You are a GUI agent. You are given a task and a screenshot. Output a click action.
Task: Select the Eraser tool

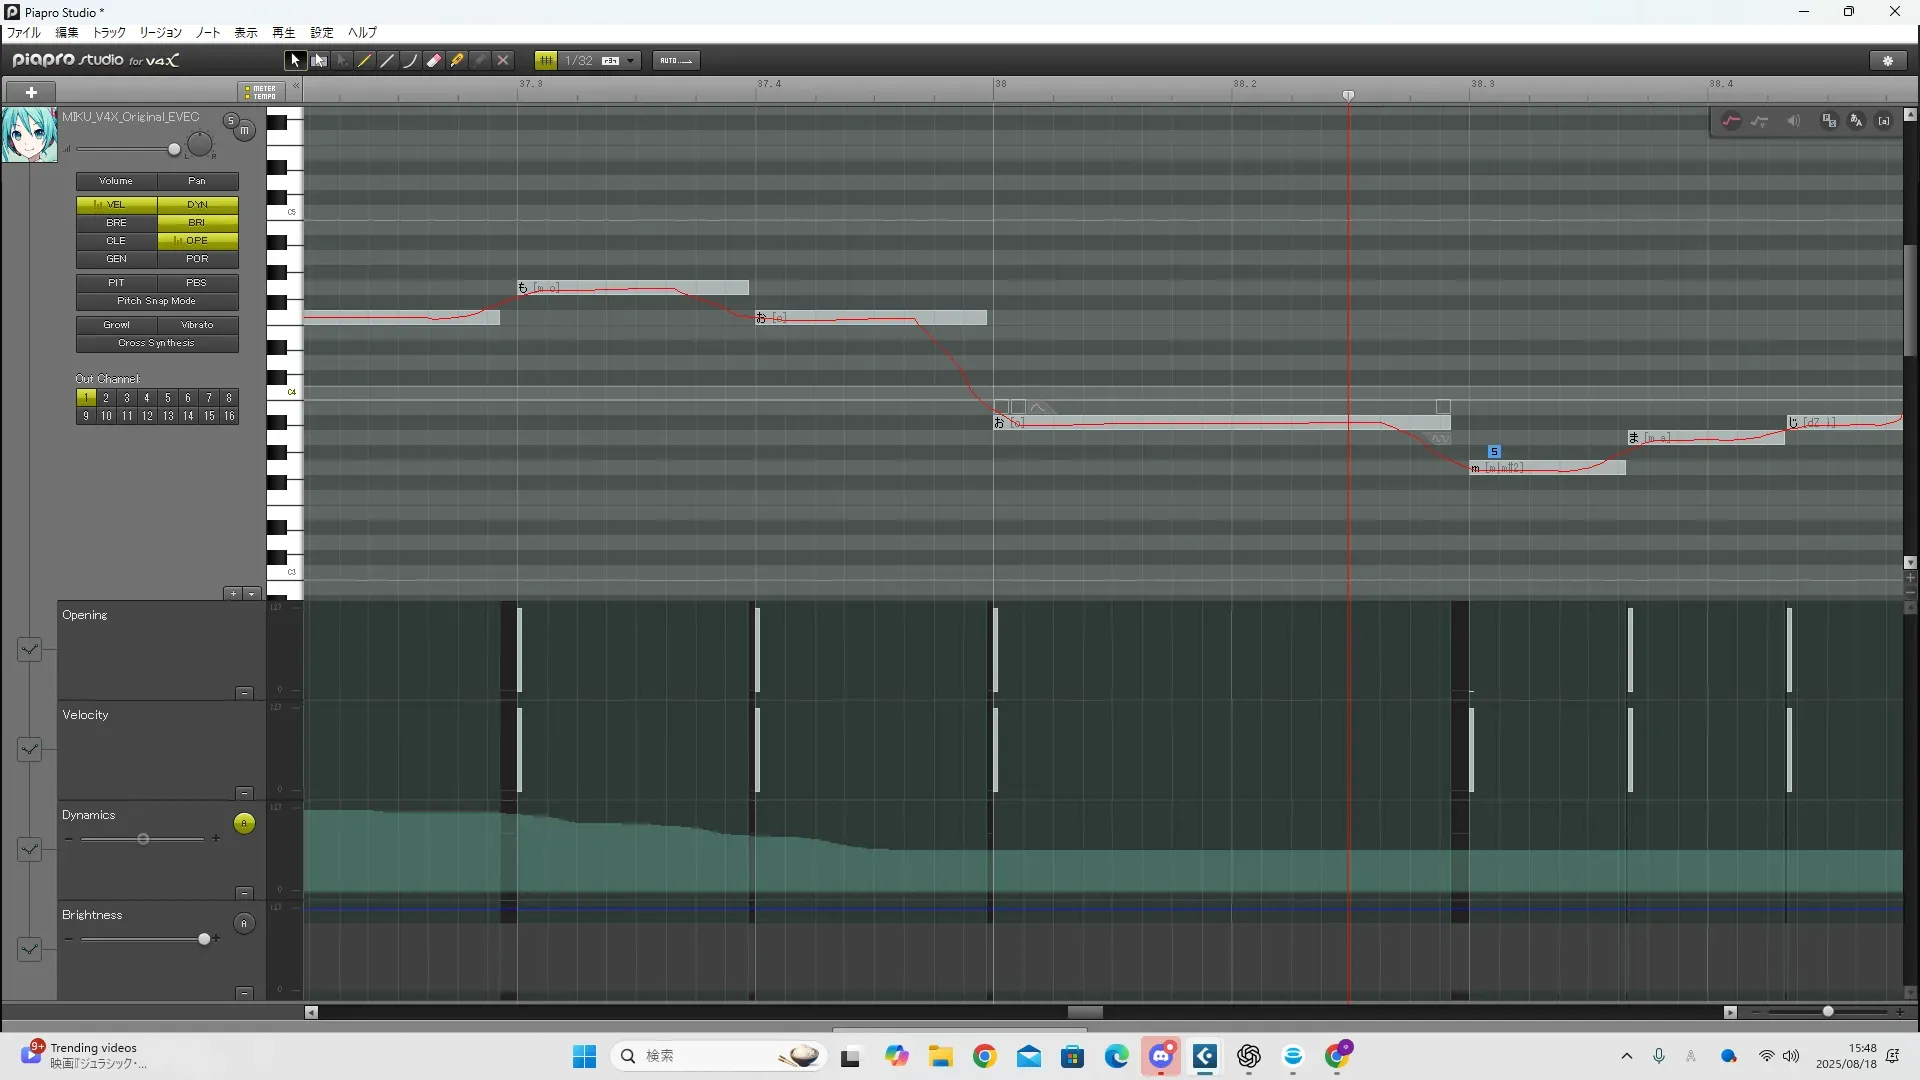(x=434, y=61)
